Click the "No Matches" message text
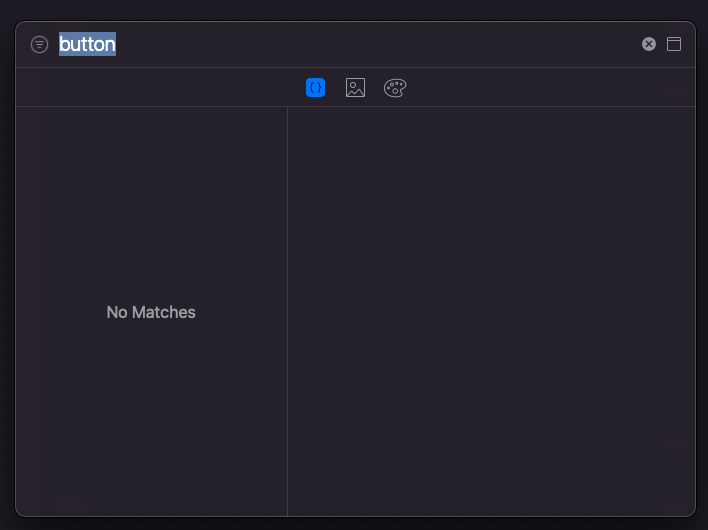 [x=151, y=312]
